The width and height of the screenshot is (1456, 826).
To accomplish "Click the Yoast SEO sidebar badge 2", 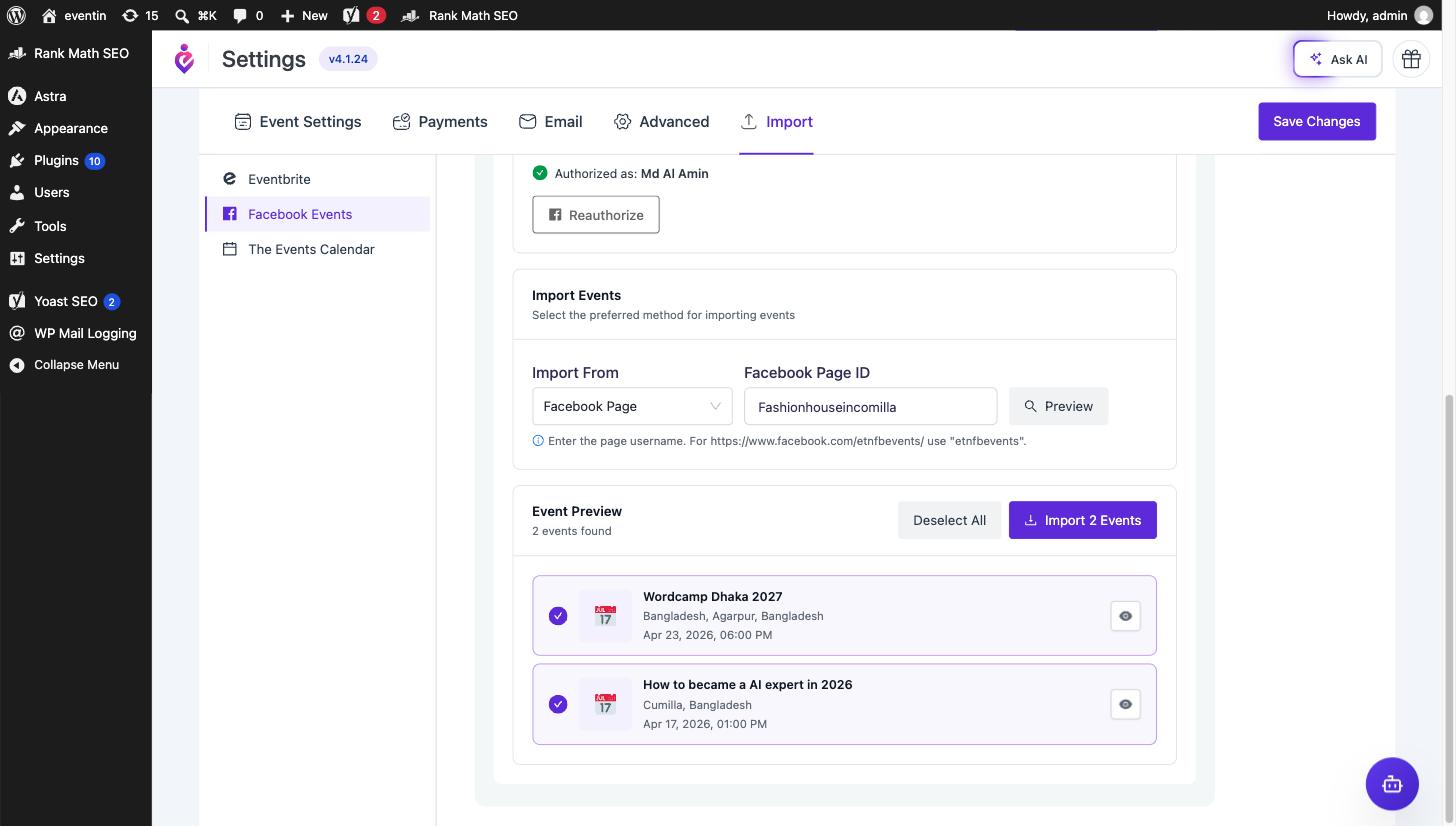I will [x=112, y=302].
